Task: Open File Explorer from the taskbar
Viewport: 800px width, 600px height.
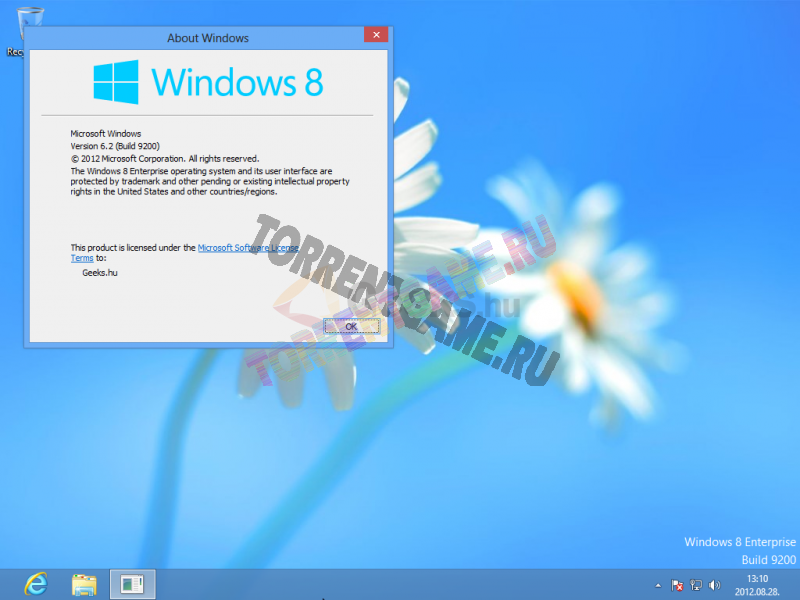Action: coord(84,585)
